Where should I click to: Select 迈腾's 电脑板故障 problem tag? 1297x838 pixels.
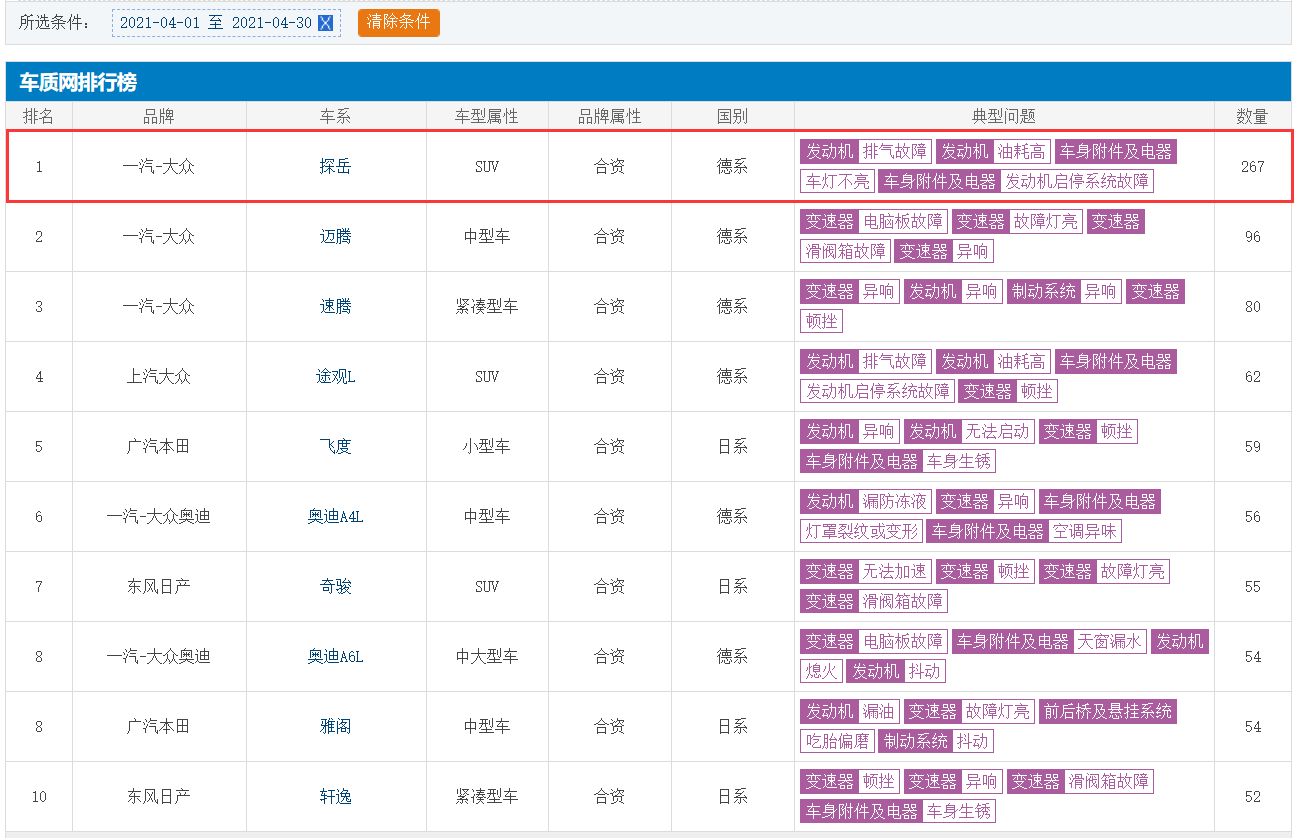(903, 221)
